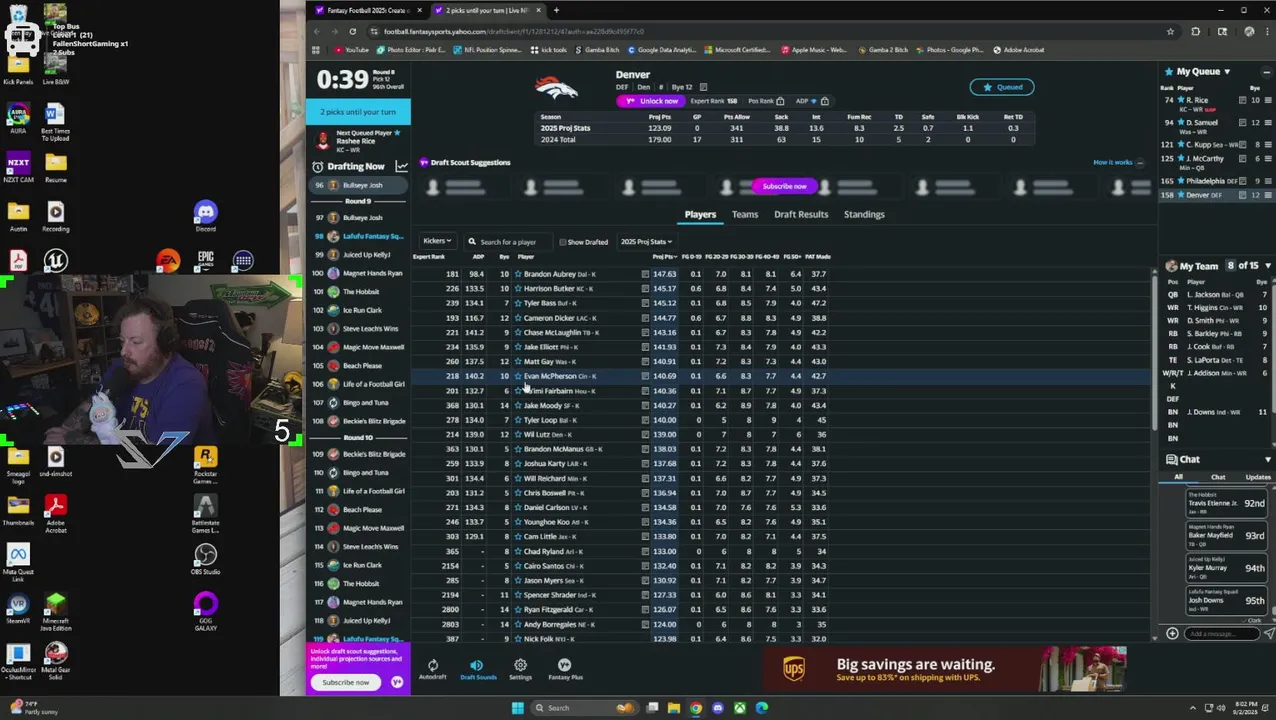Open the 2025 Proj Stats dropdown
The height and width of the screenshot is (720, 1276).
click(646, 241)
